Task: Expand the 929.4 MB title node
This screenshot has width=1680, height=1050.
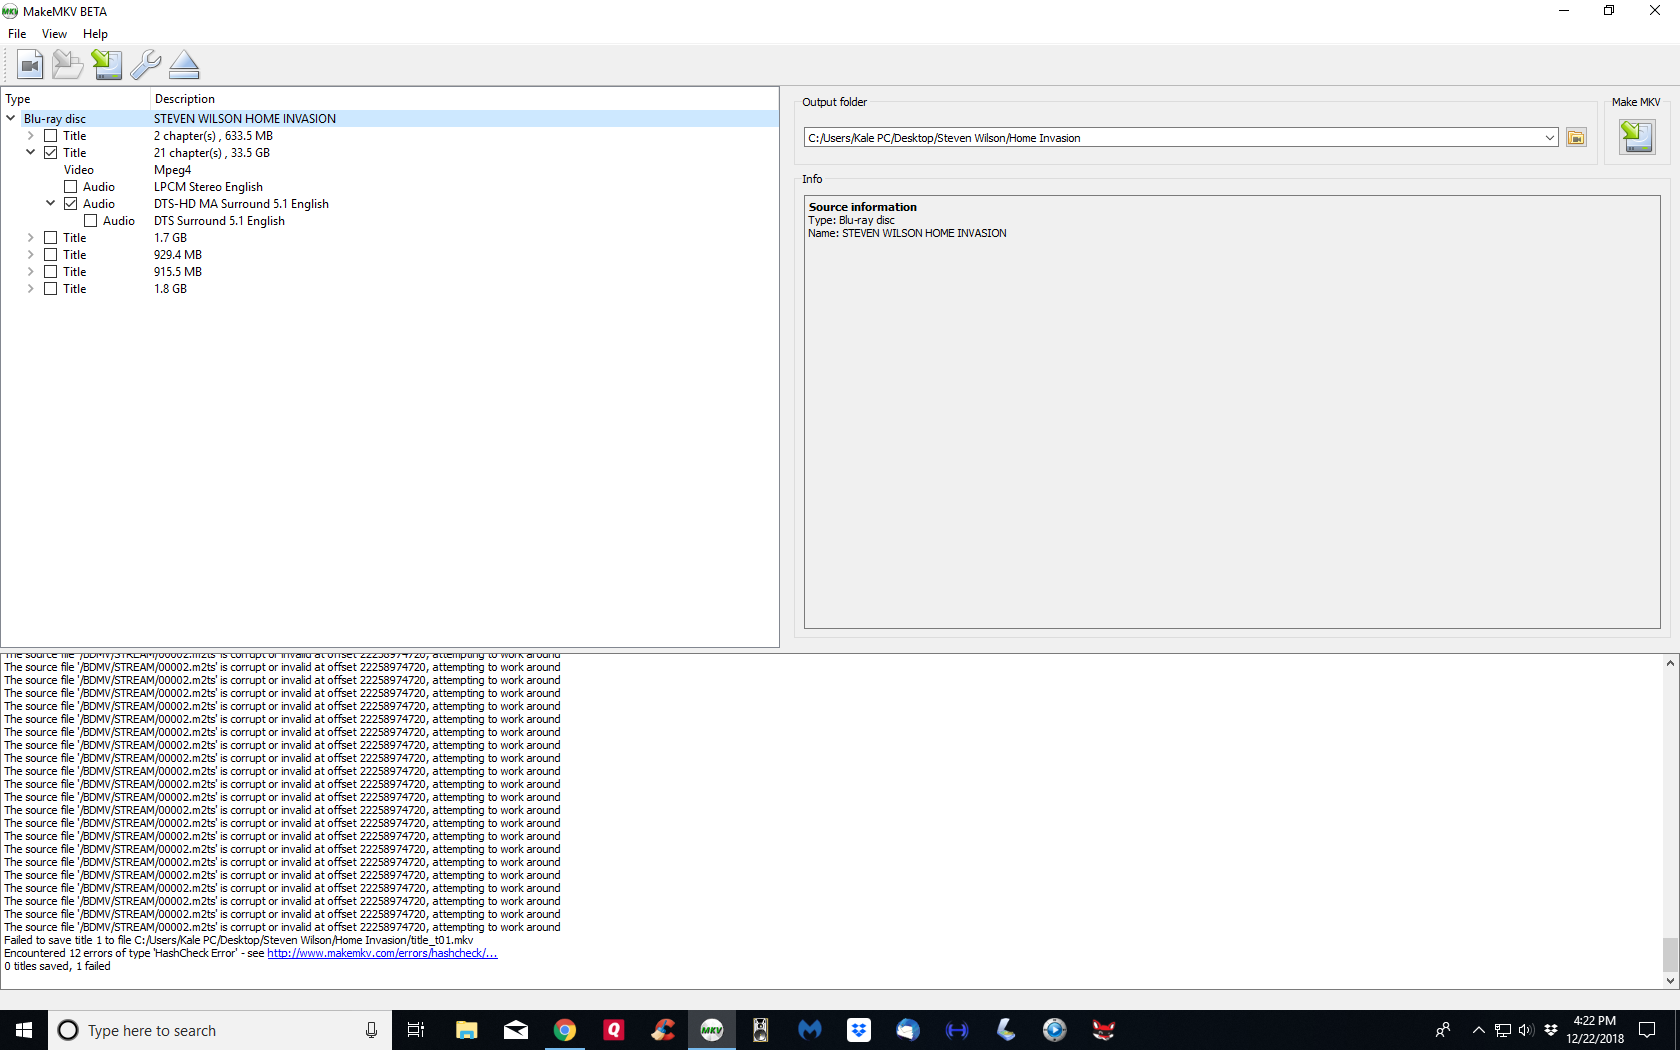Action: (x=31, y=255)
